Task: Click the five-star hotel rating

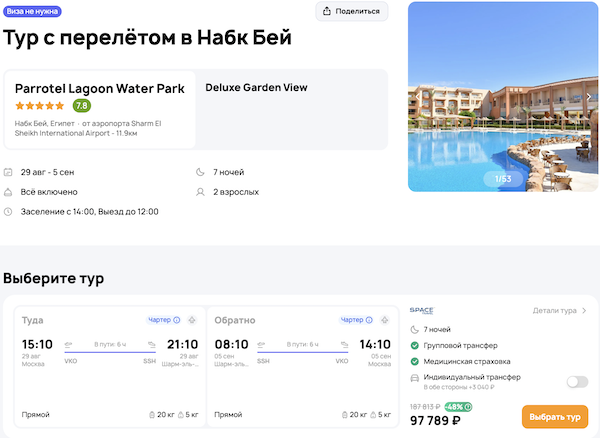Action: click(40, 105)
